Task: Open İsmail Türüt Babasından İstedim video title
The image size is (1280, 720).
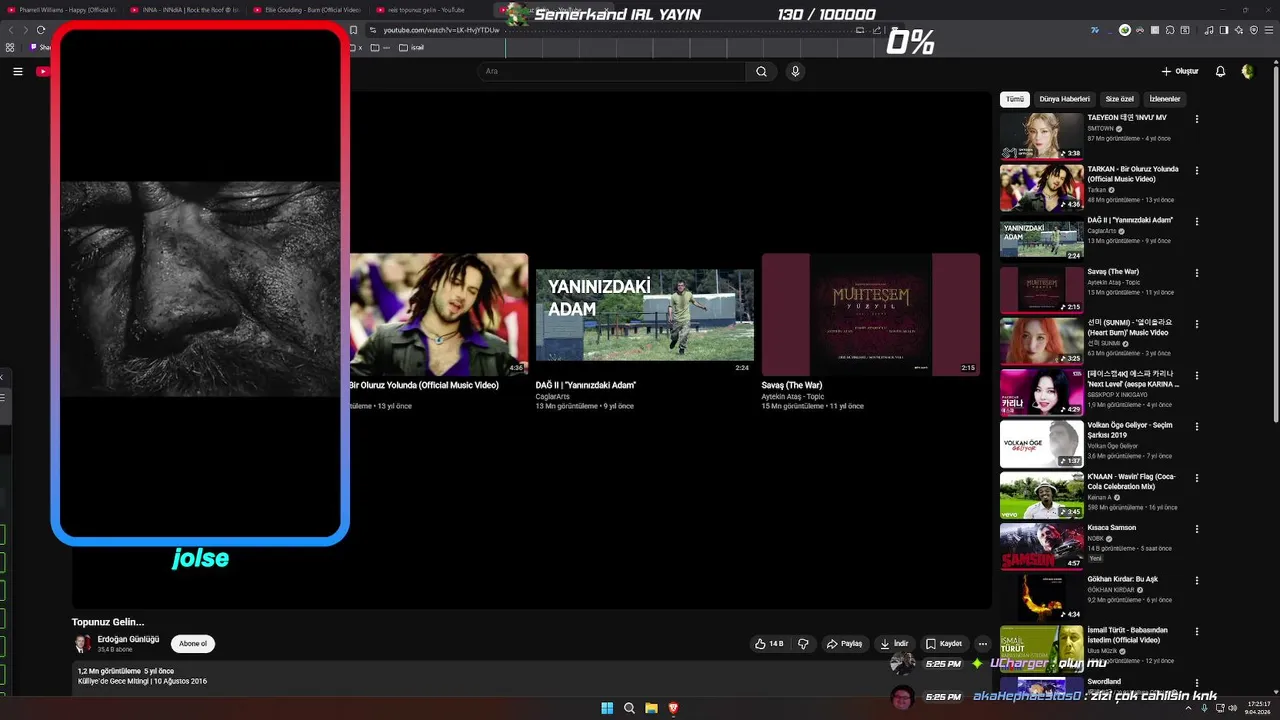Action: tap(1128, 635)
